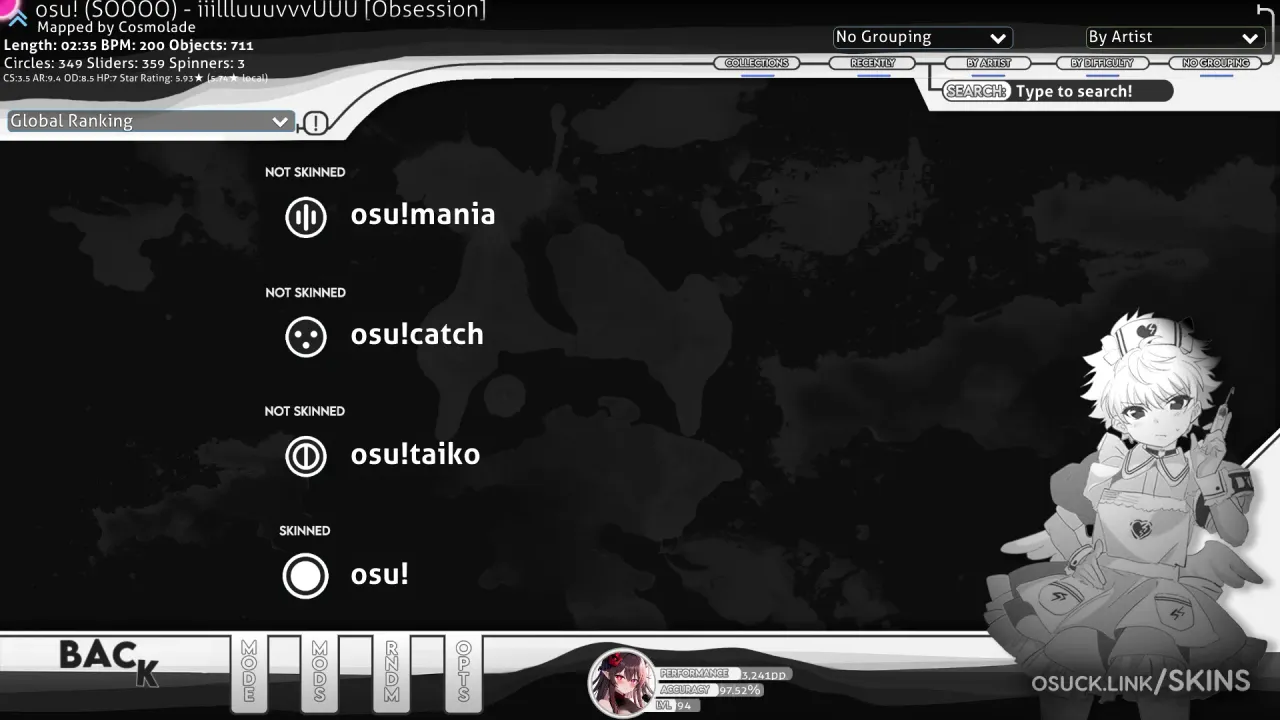Click the ACCURACY 97.52% stat

pyautogui.click(x=710, y=690)
